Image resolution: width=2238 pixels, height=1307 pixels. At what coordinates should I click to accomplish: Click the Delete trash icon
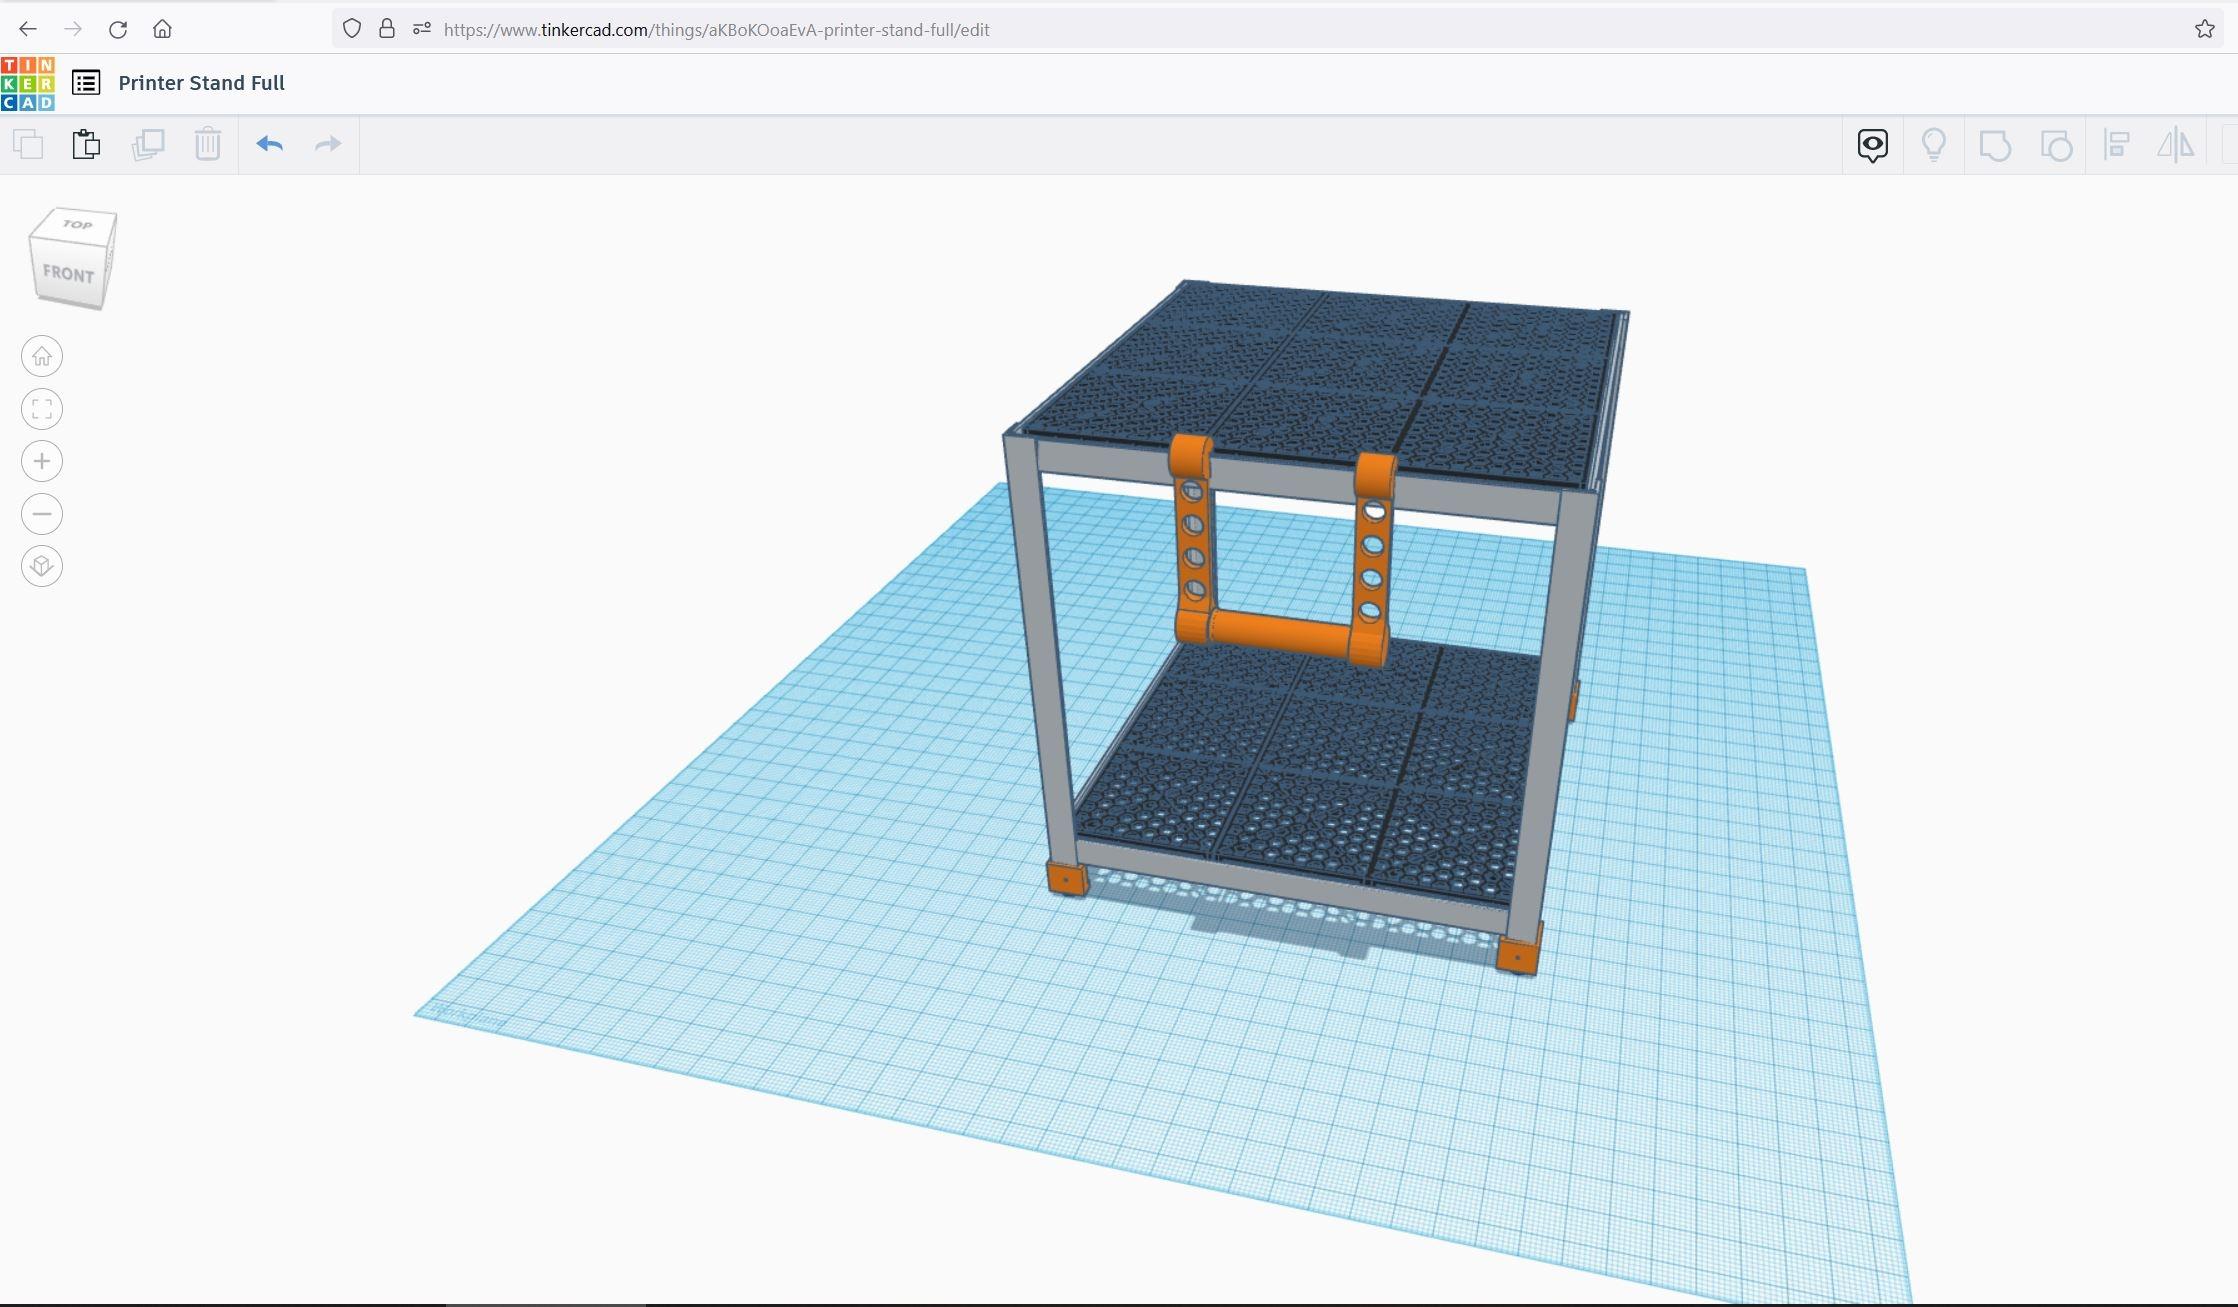pyautogui.click(x=208, y=144)
